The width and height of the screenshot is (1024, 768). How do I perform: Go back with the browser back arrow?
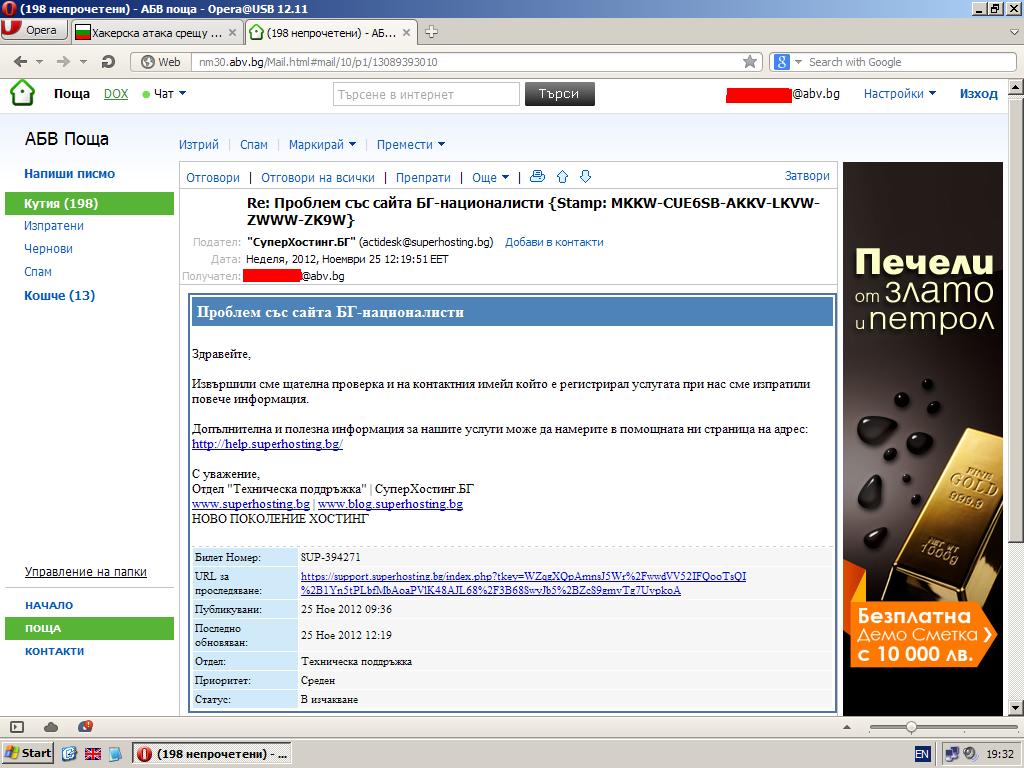[x=21, y=62]
